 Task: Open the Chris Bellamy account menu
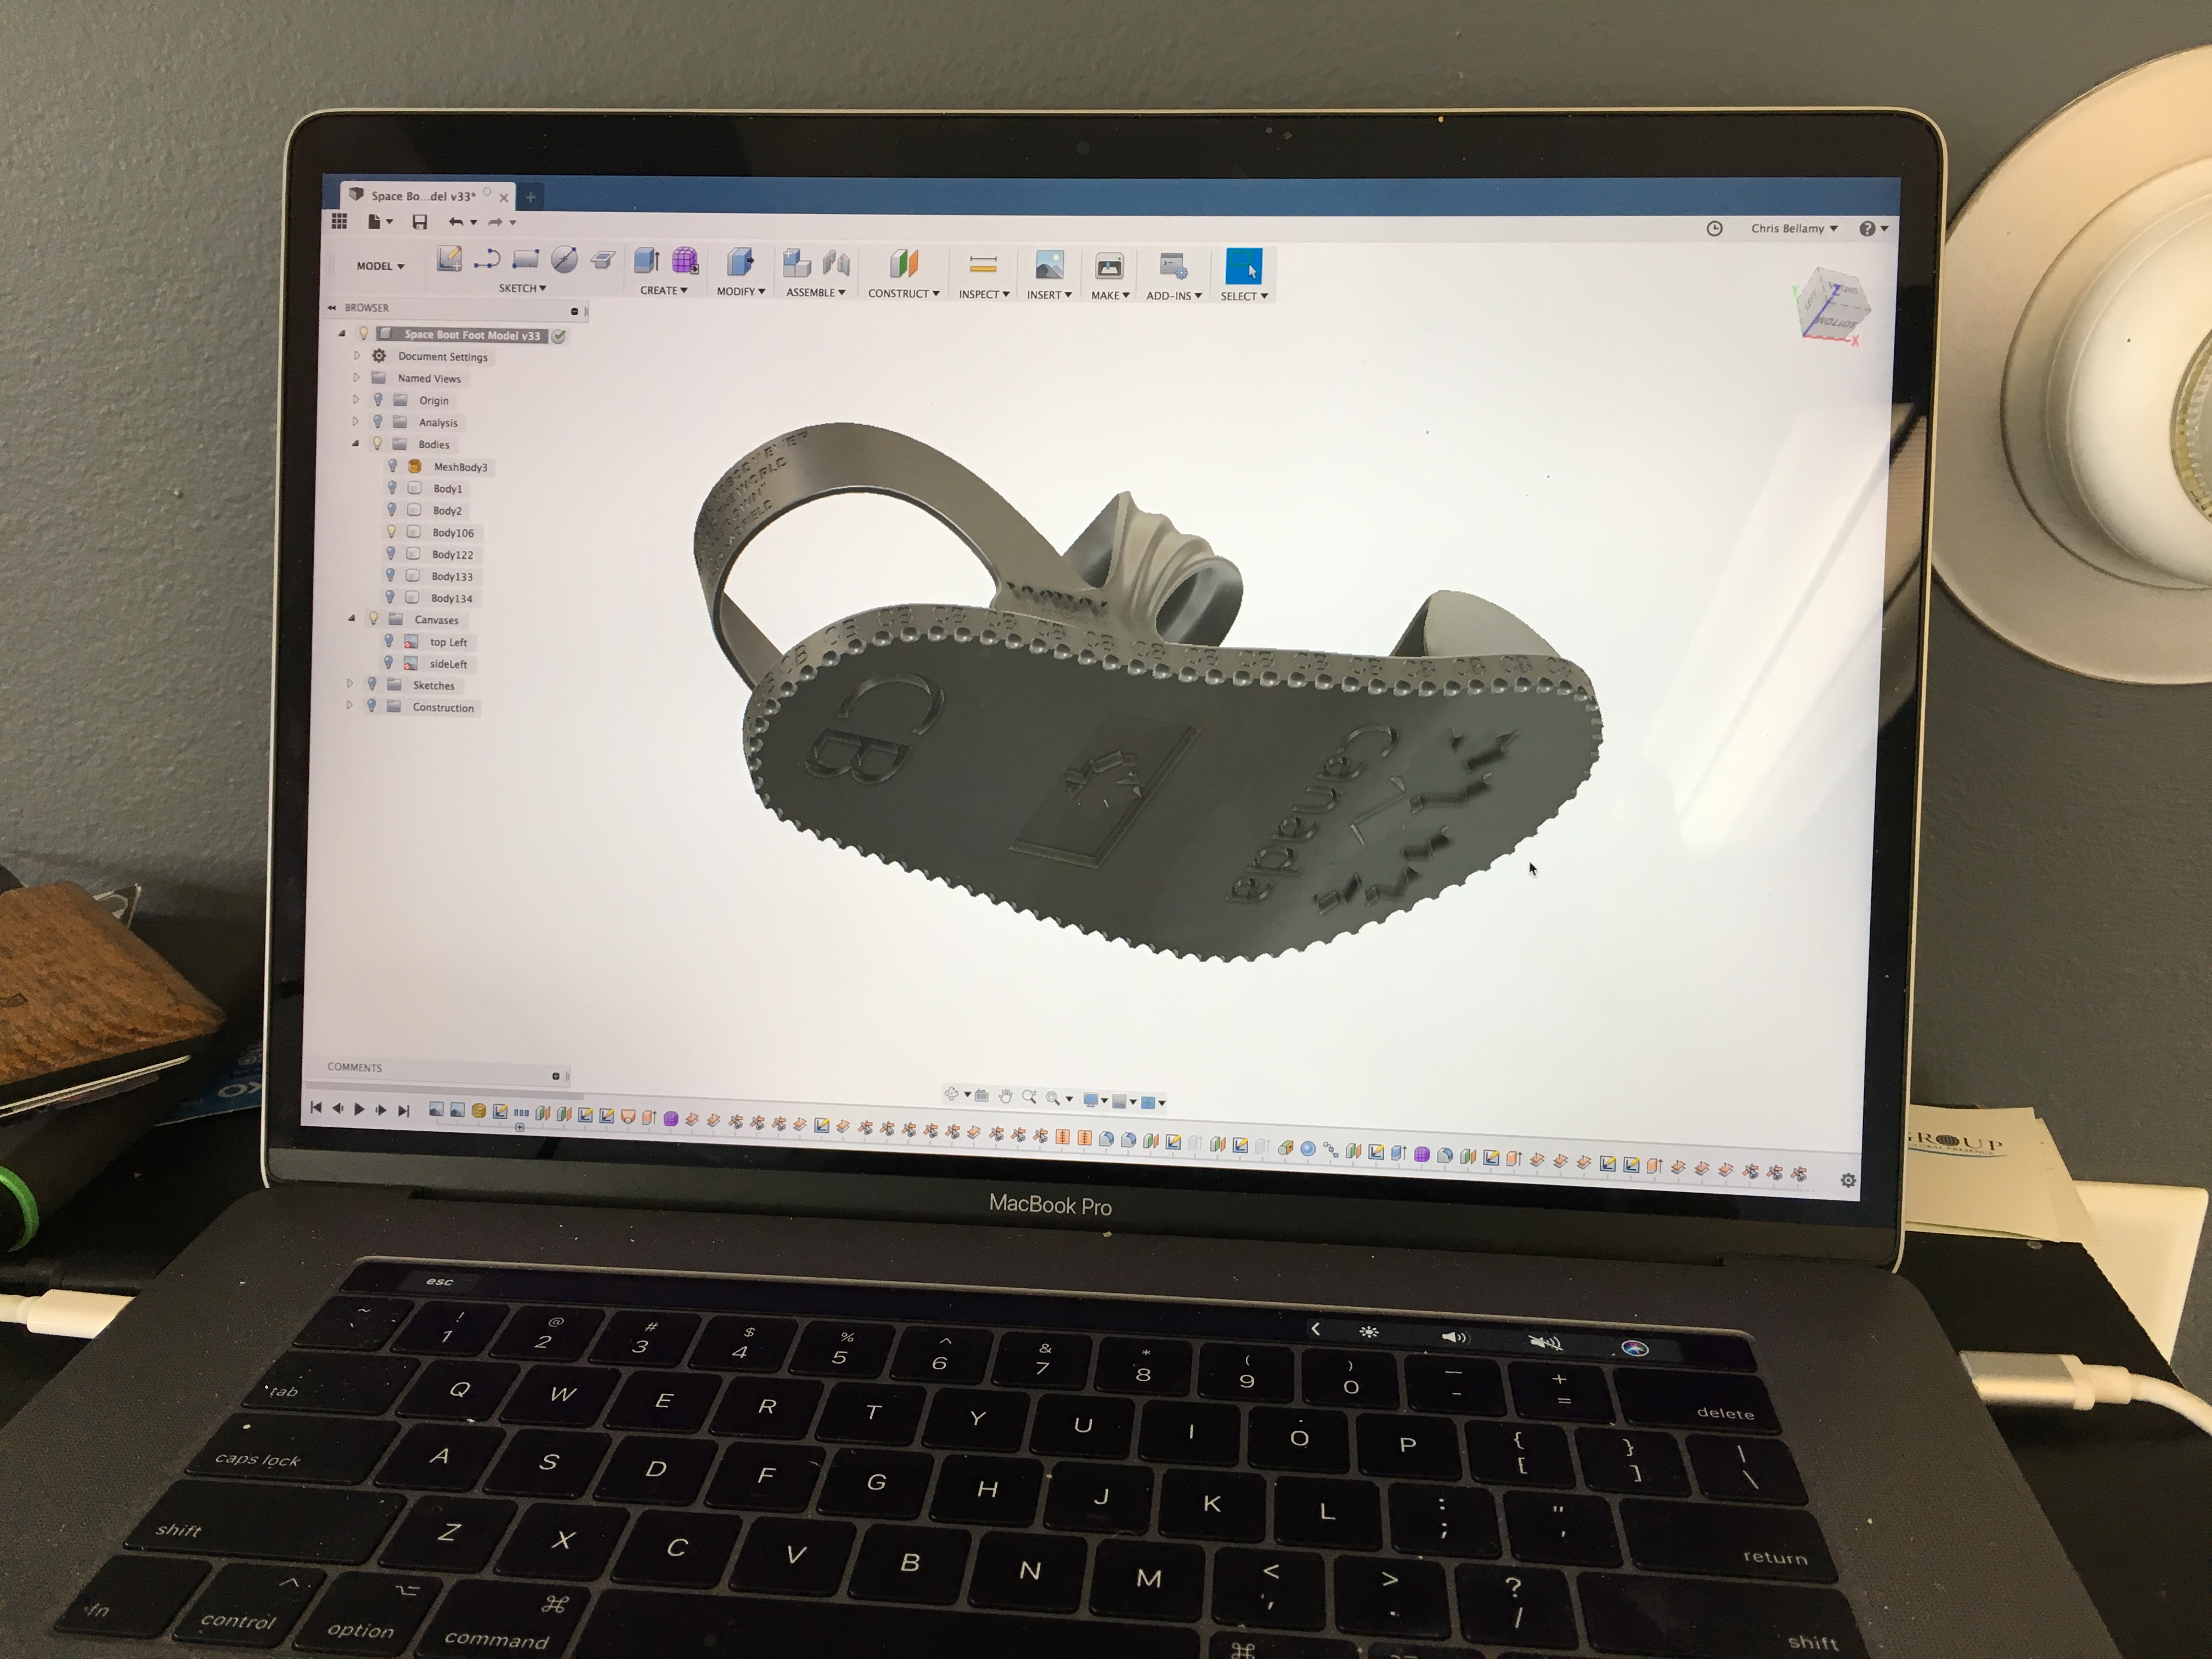pos(1794,228)
